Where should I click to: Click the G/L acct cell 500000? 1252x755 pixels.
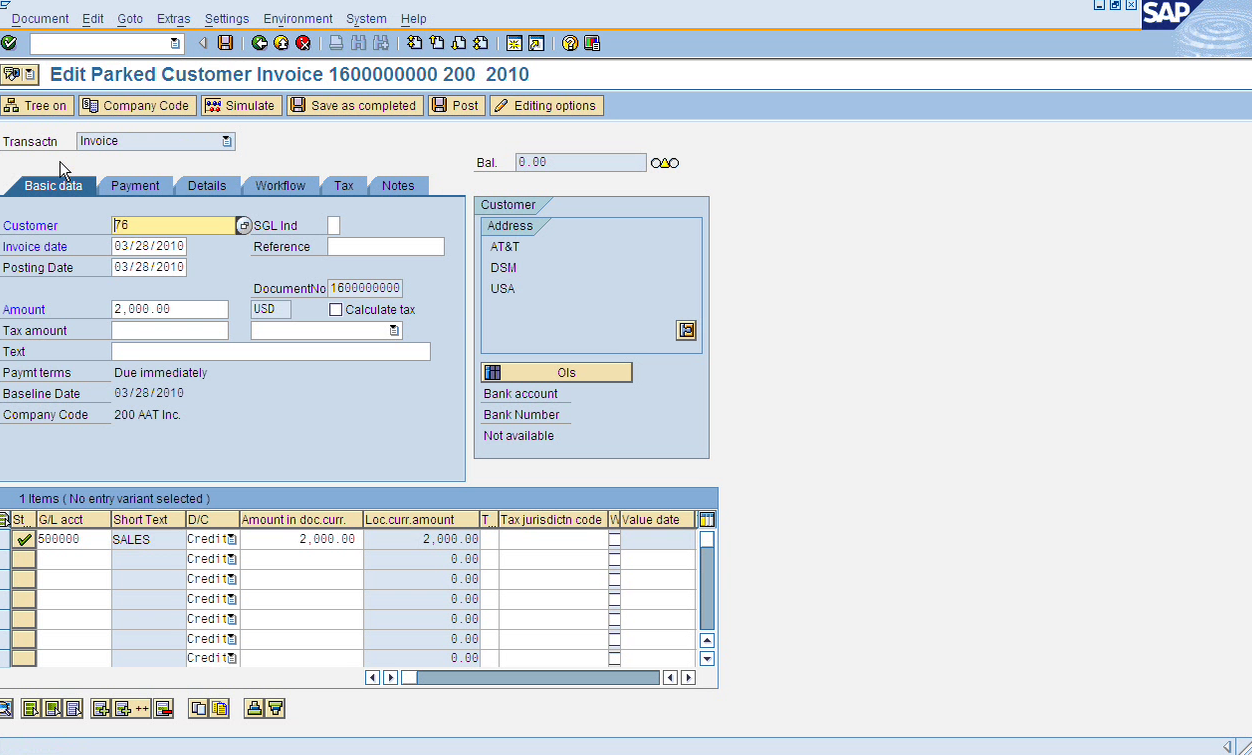point(74,539)
